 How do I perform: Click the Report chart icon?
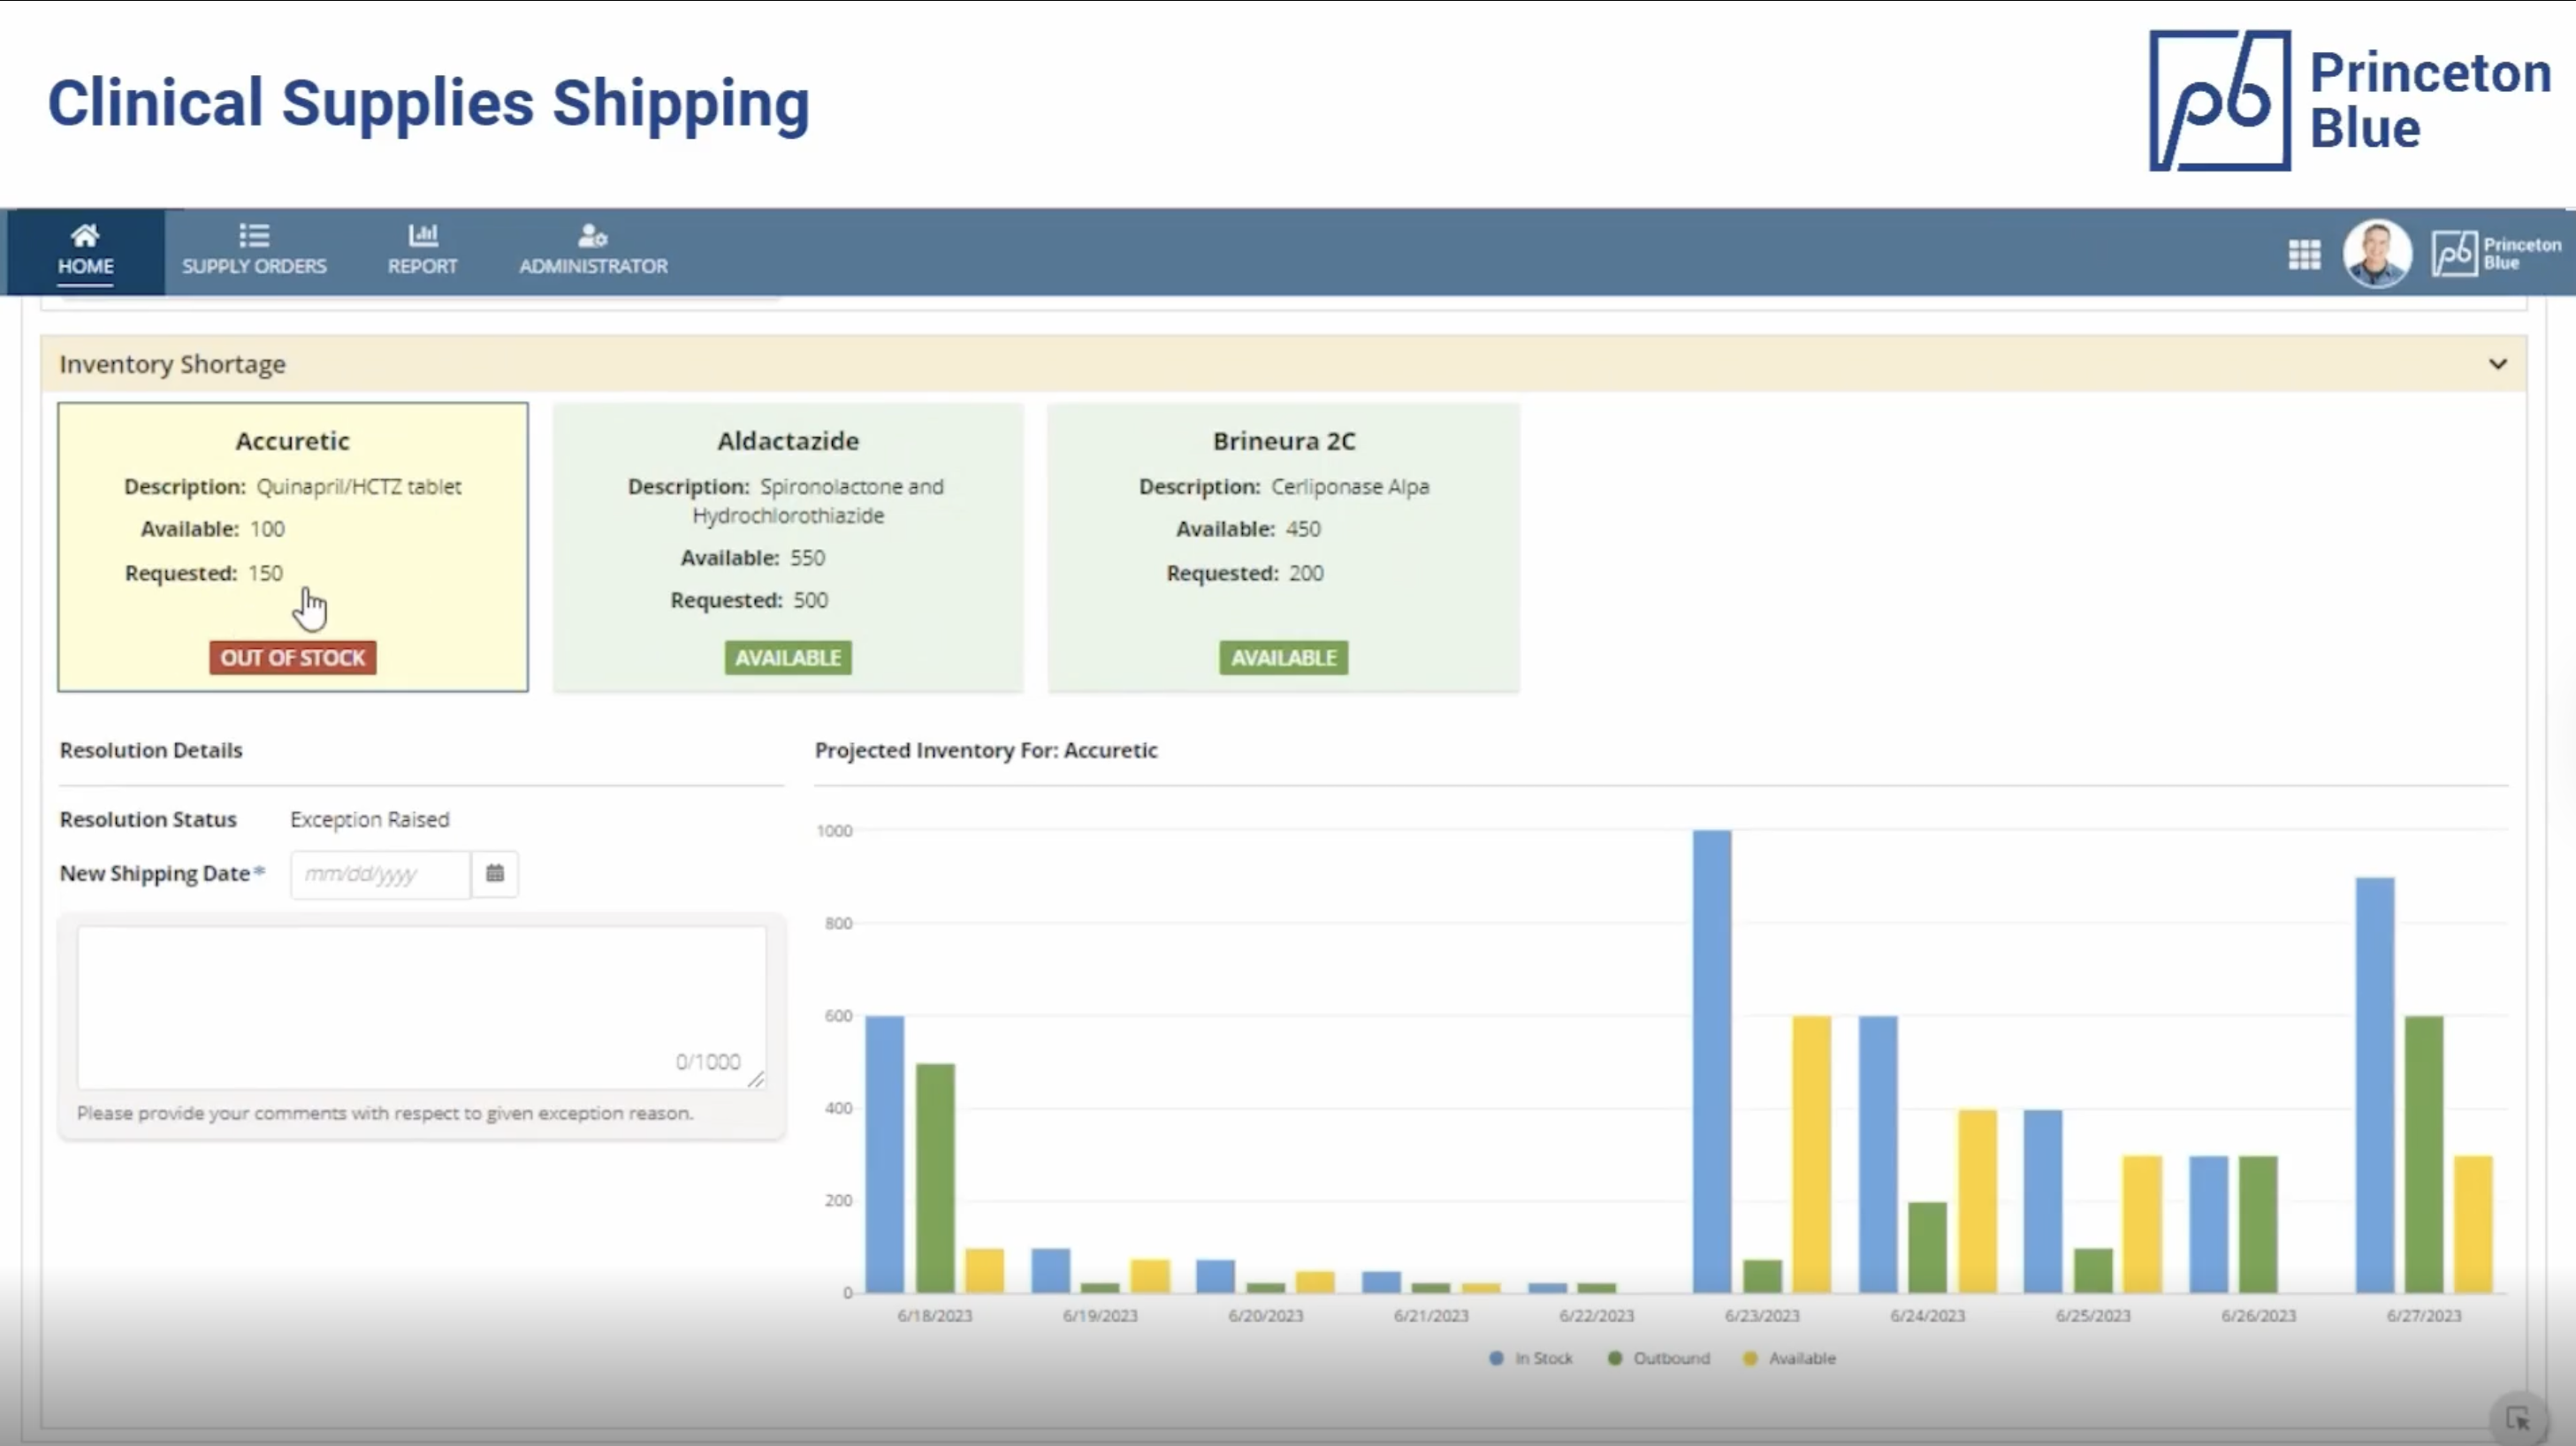point(422,236)
